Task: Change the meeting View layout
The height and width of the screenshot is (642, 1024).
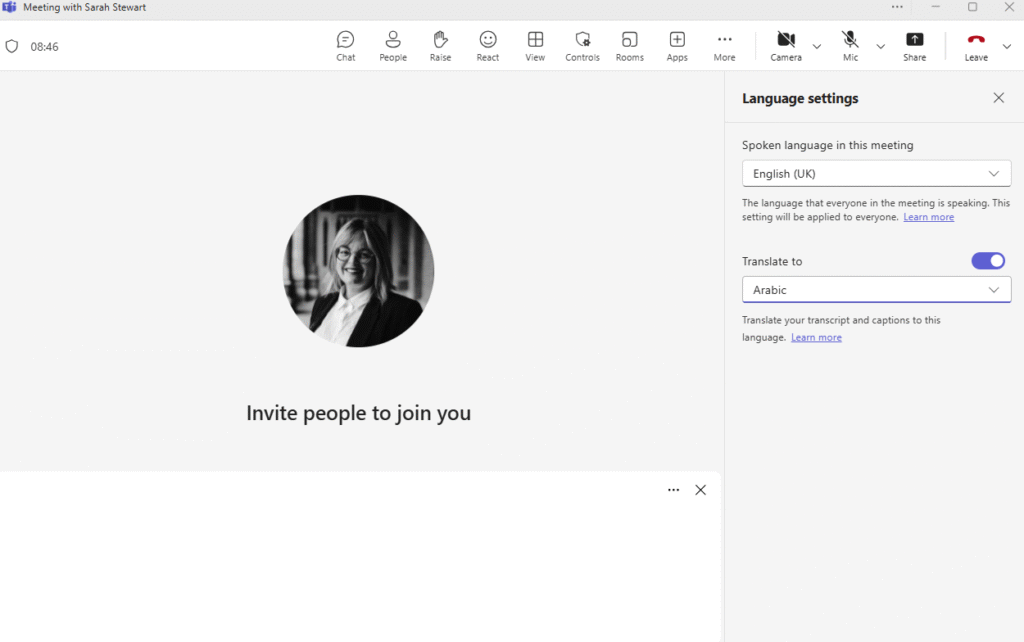Action: click(x=535, y=45)
